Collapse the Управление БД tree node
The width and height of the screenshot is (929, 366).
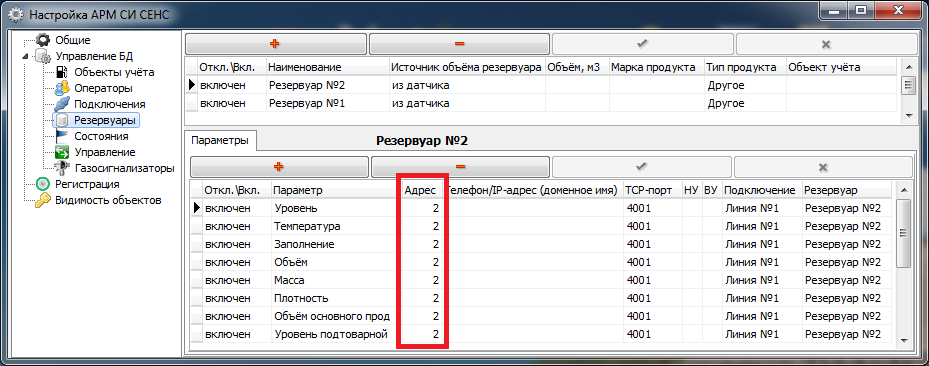coord(25,57)
